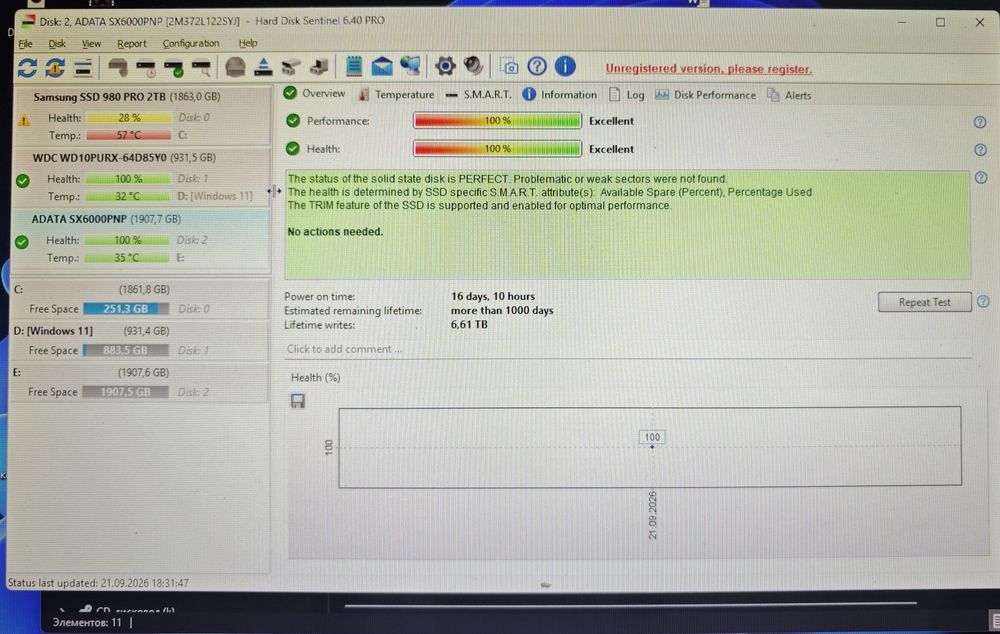Open the File menu
The width and height of the screenshot is (1000, 634).
(26, 43)
